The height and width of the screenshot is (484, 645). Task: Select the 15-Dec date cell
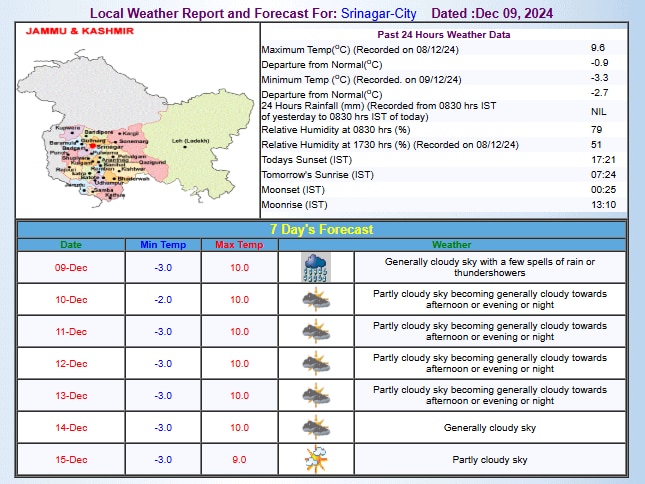tap(71, 460)
